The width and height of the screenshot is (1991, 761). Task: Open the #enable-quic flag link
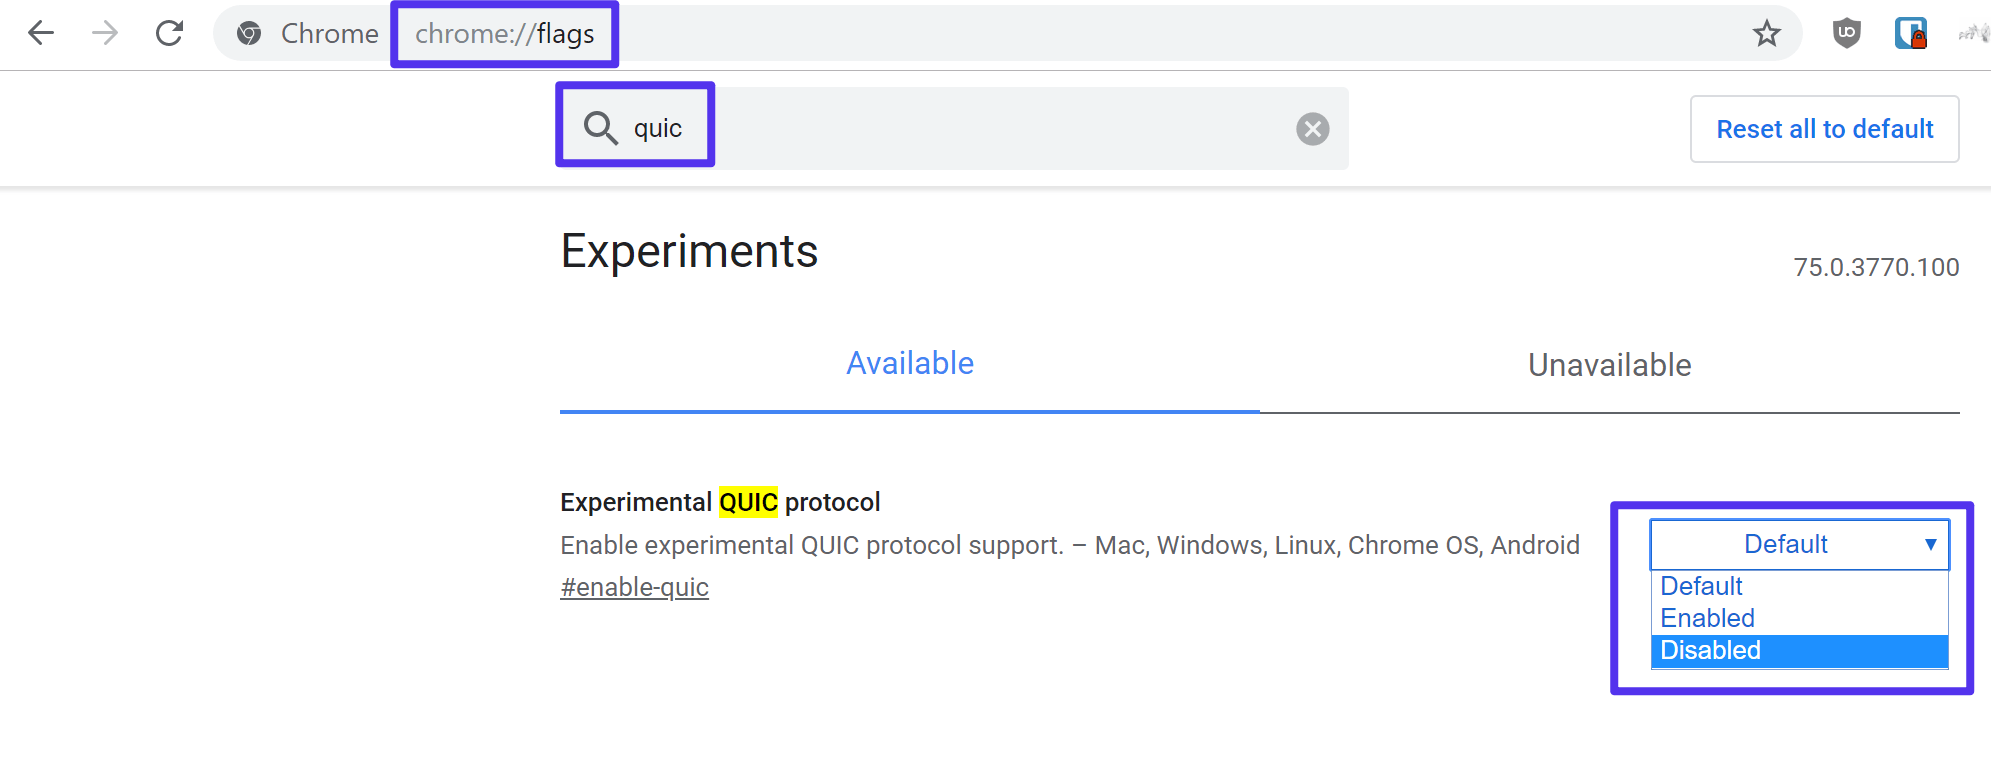pos(634,587)
